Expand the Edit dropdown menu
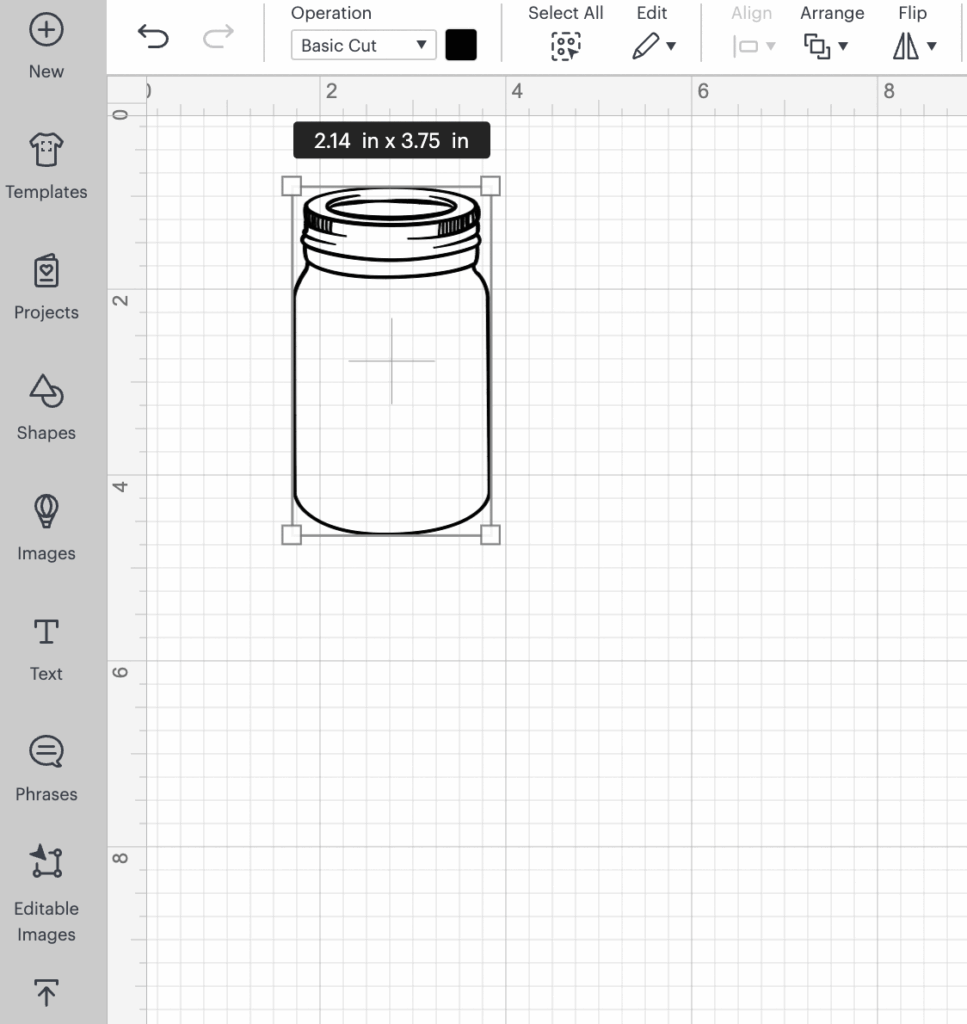The image size is (967, 1024). [654, 45]
